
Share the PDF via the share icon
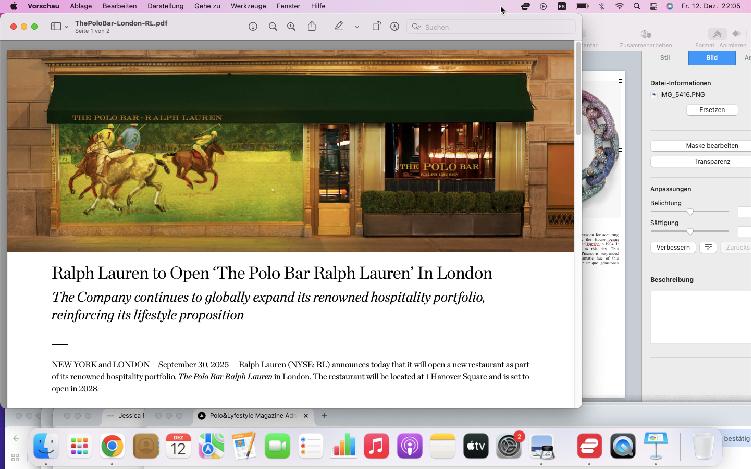pyautogui.click(x=312, y=26)
